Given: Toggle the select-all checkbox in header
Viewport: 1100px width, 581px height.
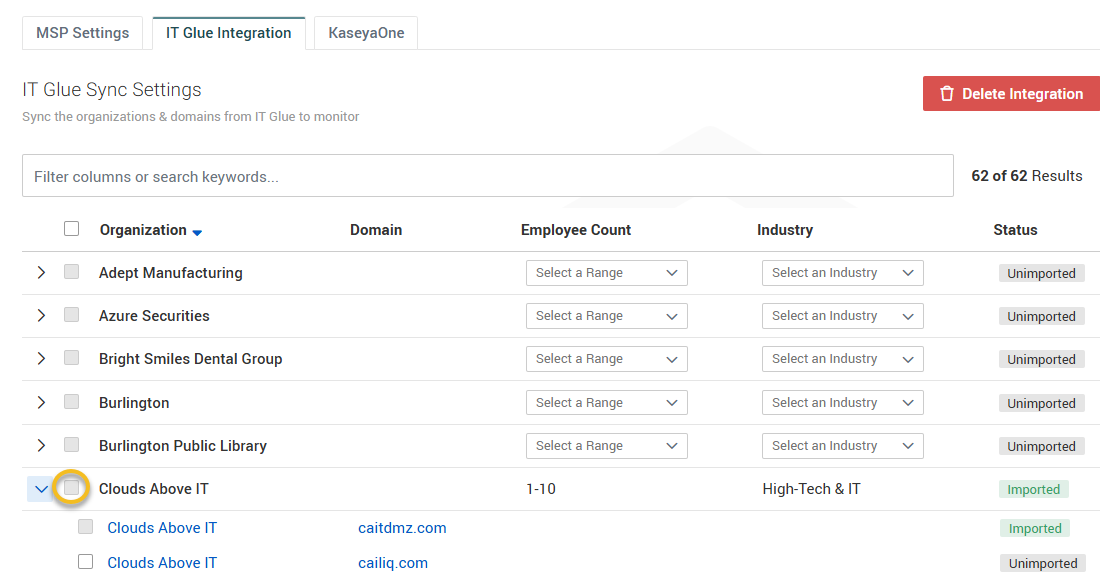Looking at the screenshot, I should pyautogui.click(x=71, y=229).
